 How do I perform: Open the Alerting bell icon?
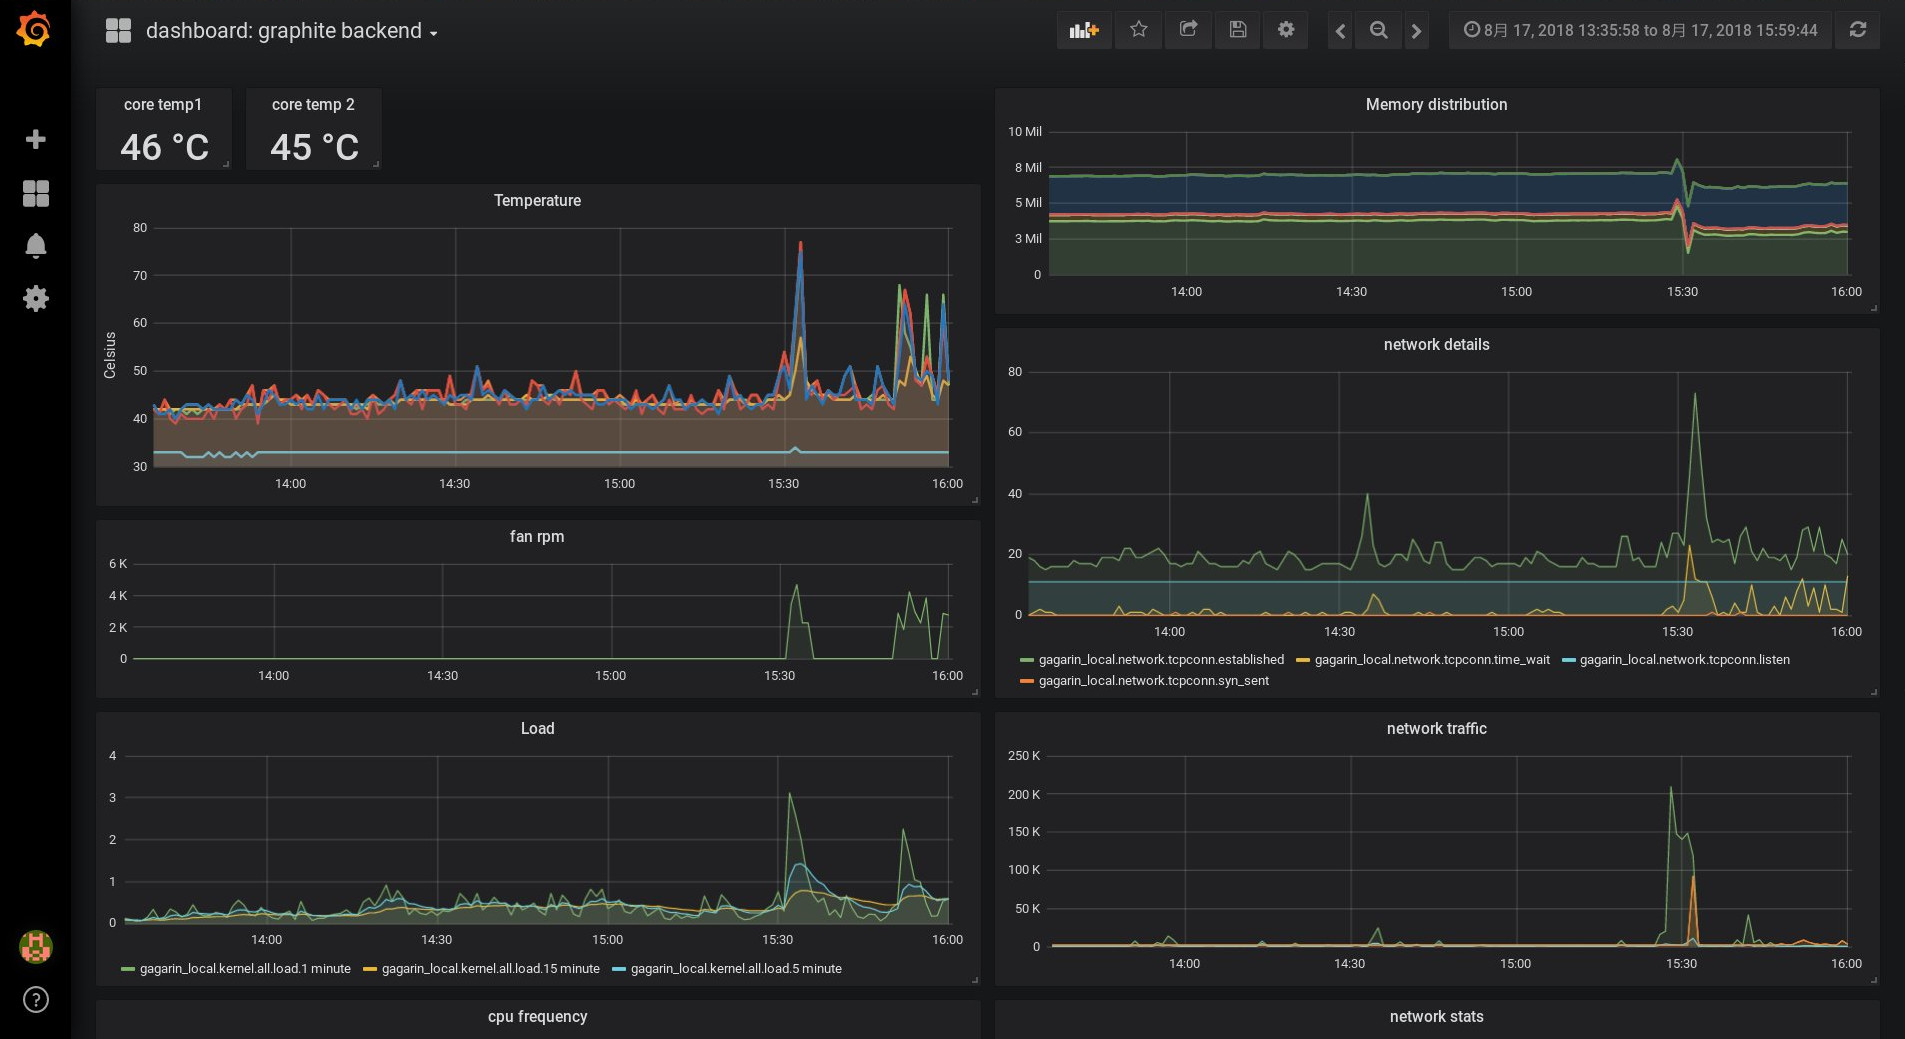[35, 246]
